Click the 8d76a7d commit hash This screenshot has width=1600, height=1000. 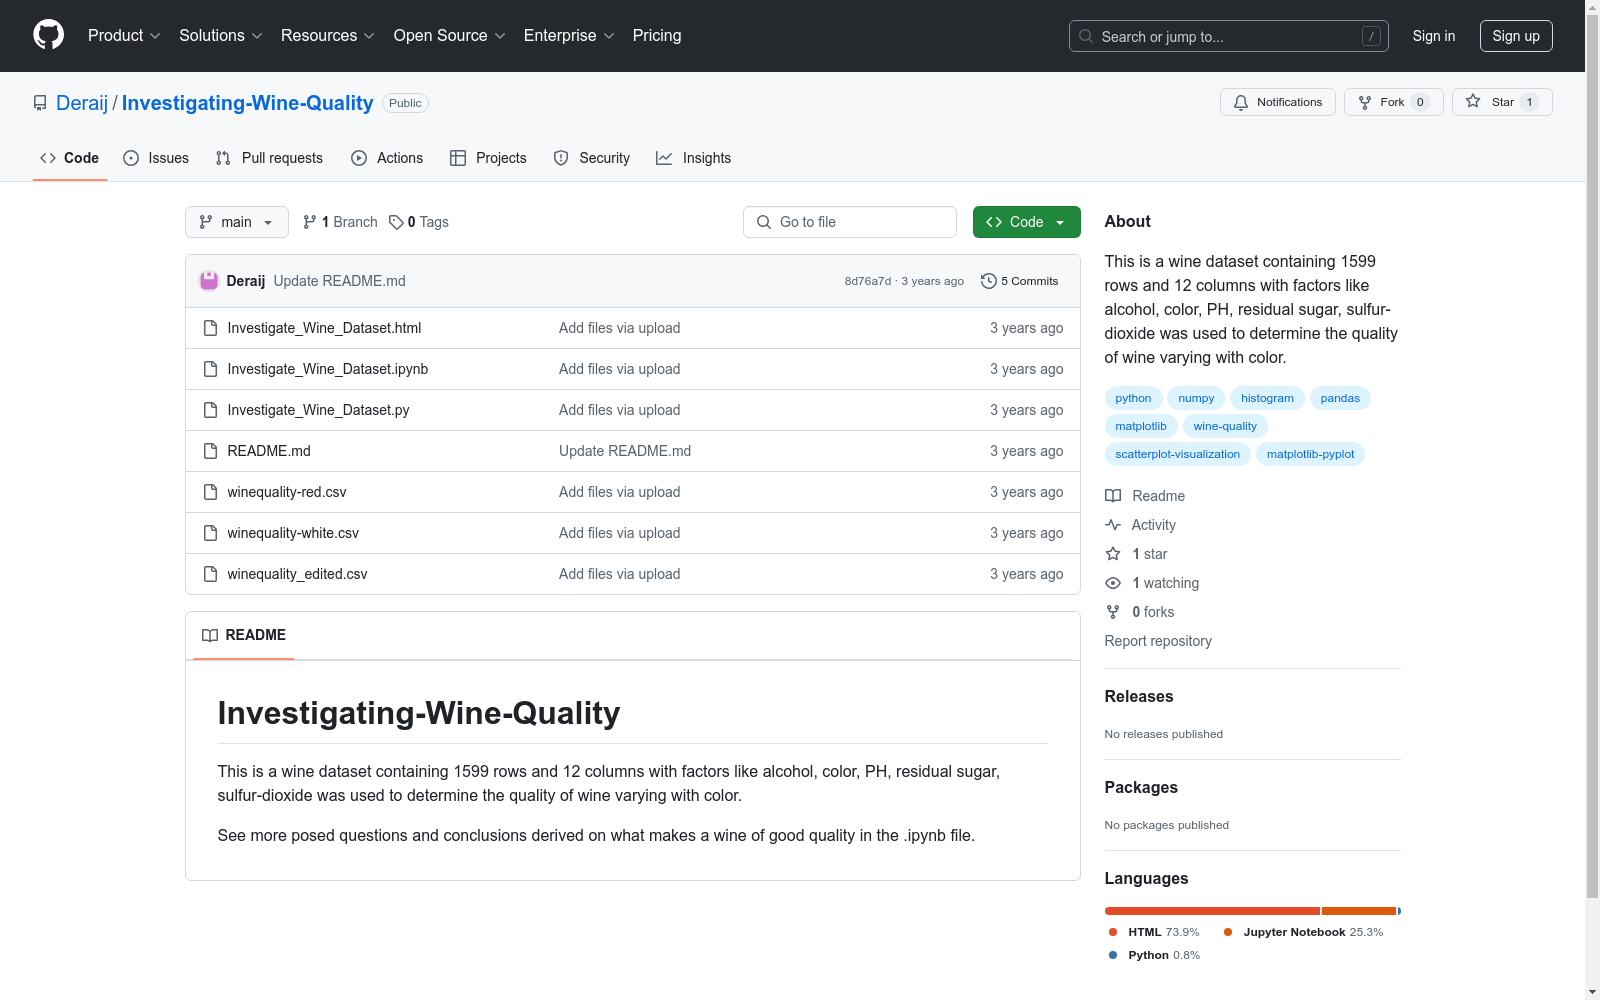coord(868,281)
